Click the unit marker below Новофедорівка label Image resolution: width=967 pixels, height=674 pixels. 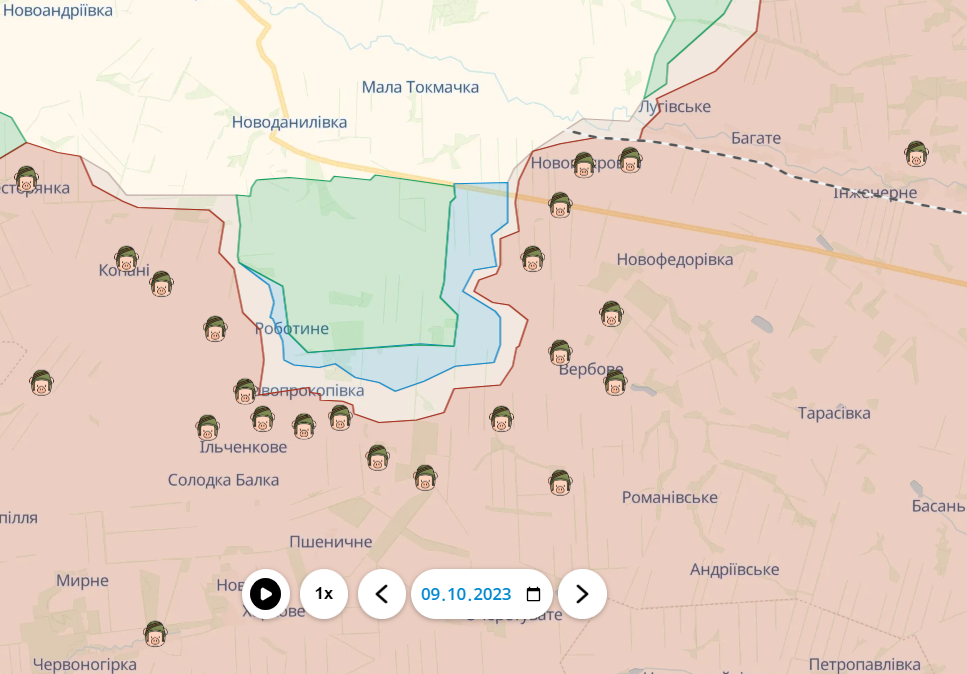[x=611, y=314]
